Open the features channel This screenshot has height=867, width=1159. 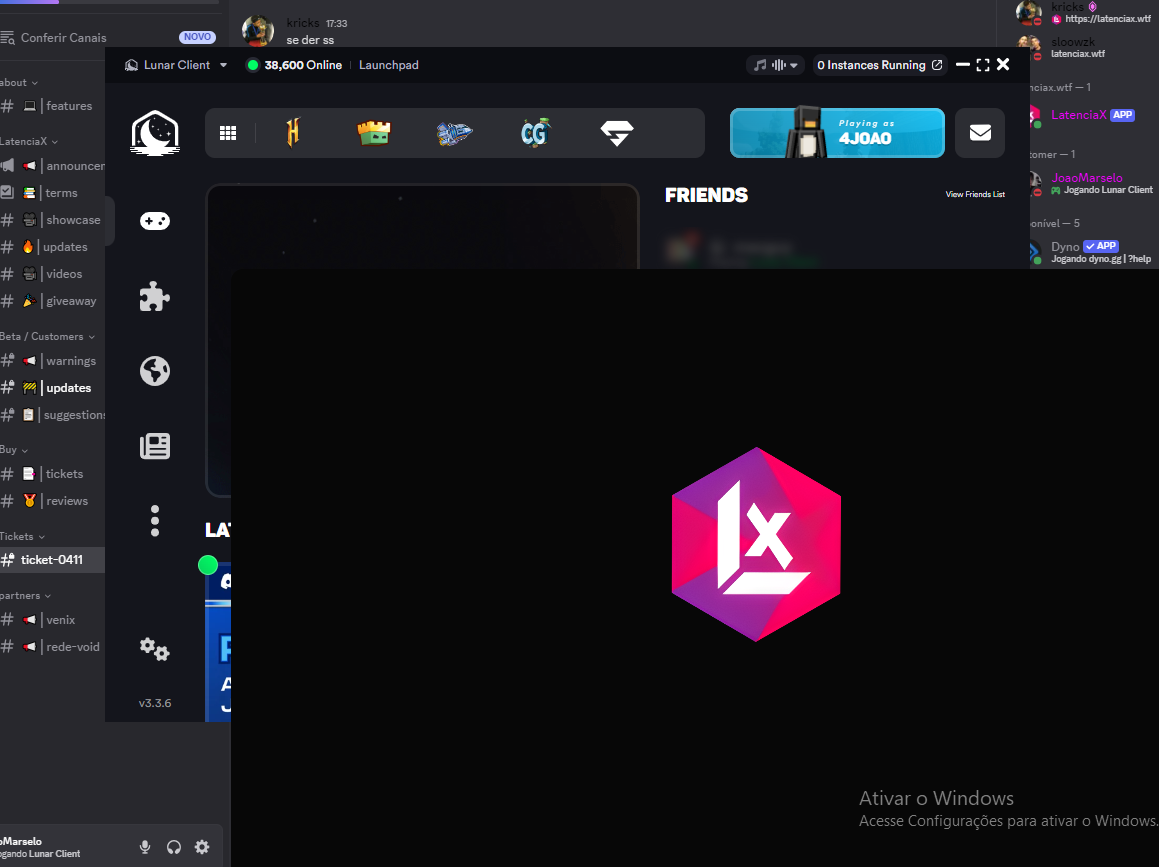(52, 106)
